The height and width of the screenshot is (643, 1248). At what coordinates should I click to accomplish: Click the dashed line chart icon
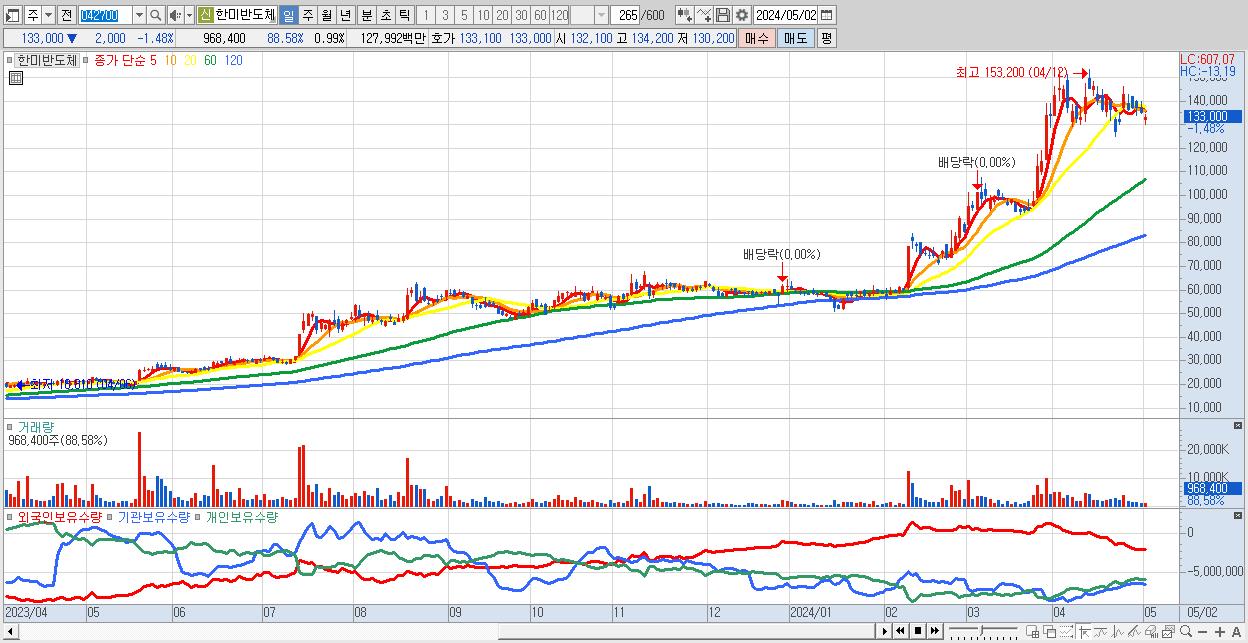point(1066,631)
